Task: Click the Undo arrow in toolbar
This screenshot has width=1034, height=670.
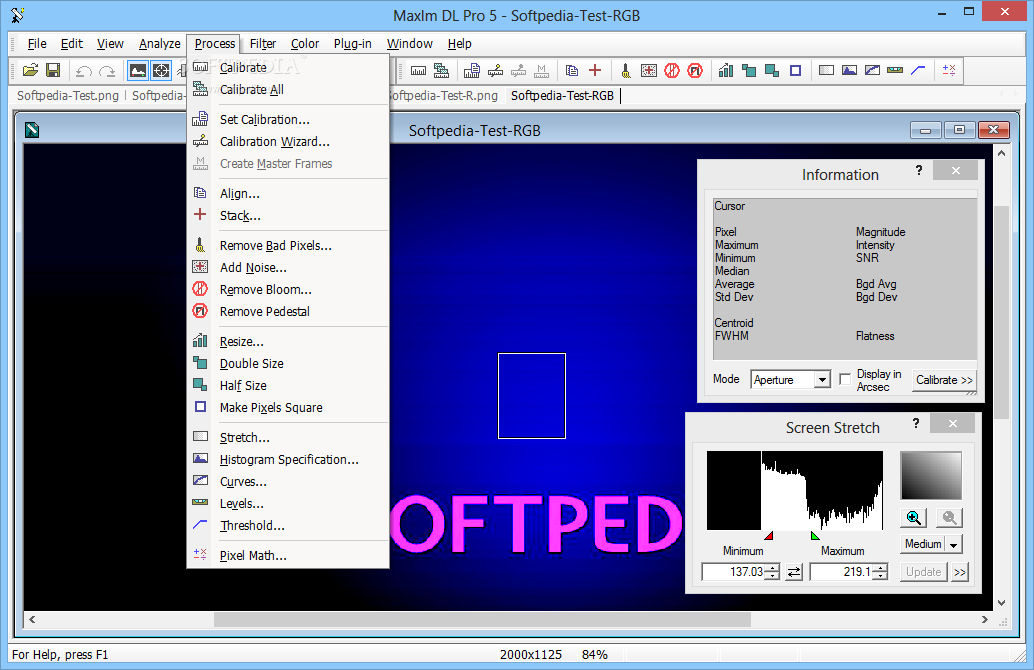Action: click(x=84, y=71)
